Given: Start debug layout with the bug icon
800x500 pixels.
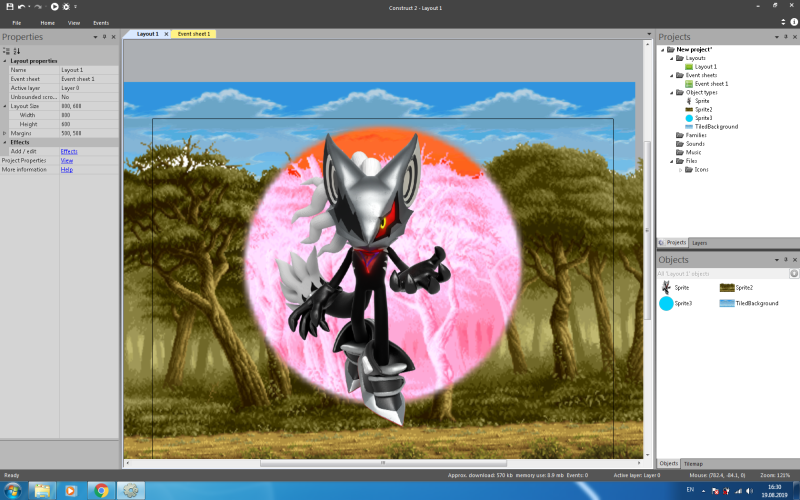Looking at the screenshot, I should (66, 7).
